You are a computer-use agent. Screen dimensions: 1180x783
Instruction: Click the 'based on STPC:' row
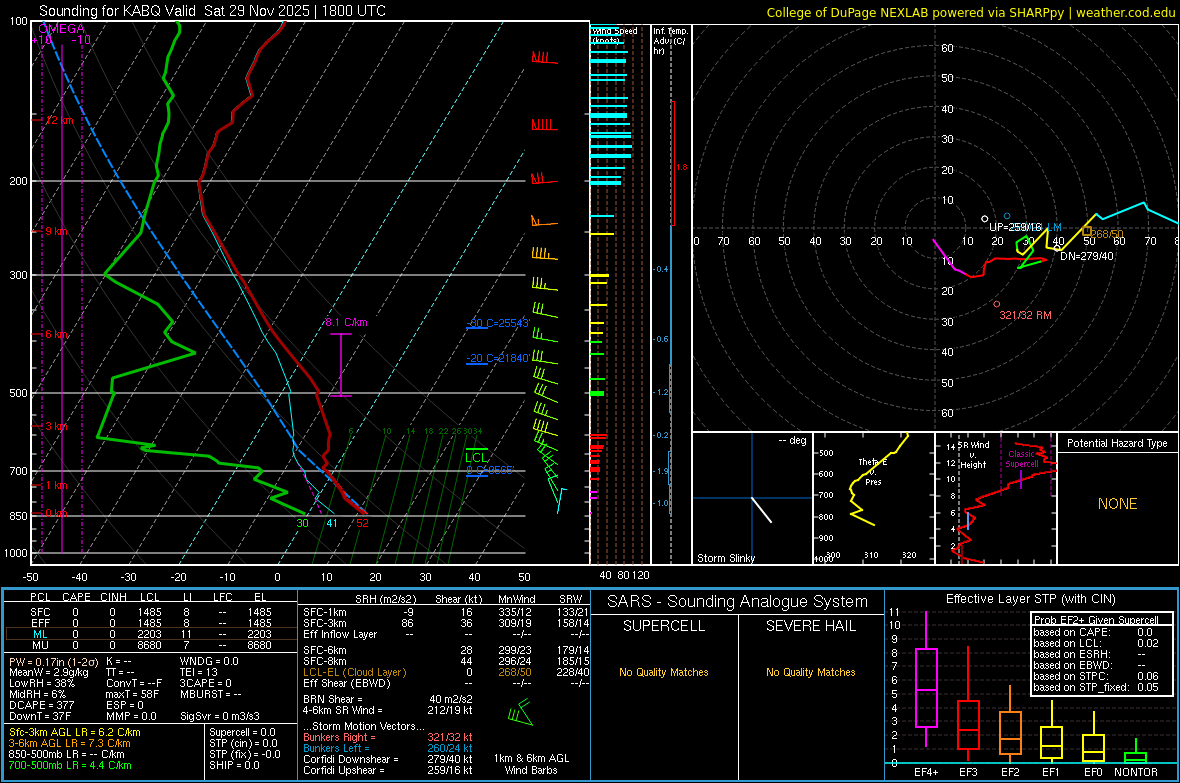1096,676
